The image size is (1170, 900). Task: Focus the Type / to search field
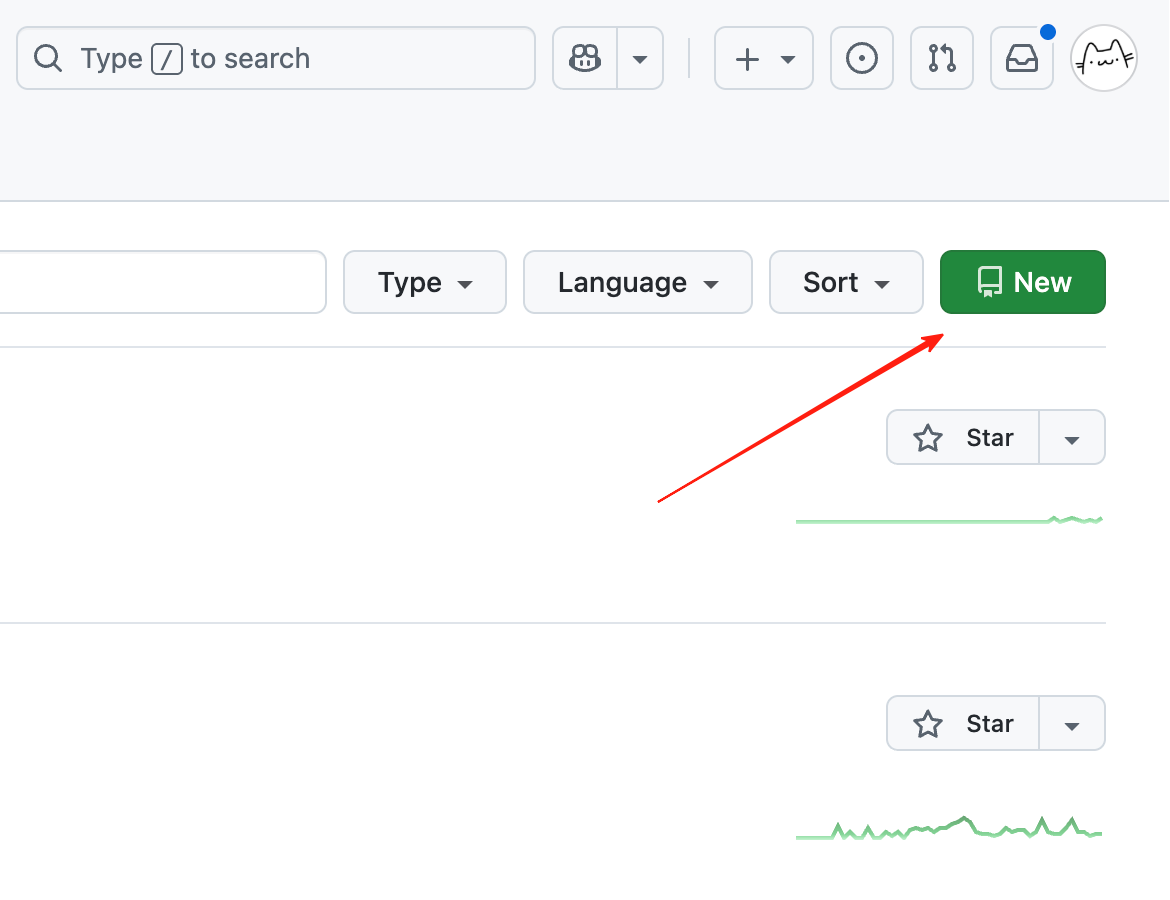(300, 59)
